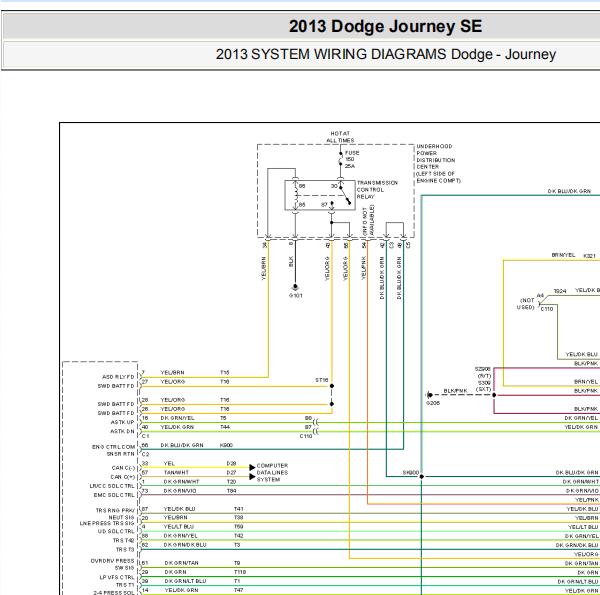Click the 'TRS RNG PRK/ NEUT SIG' label
600x595 pixels.
click(x=115, y=514)
